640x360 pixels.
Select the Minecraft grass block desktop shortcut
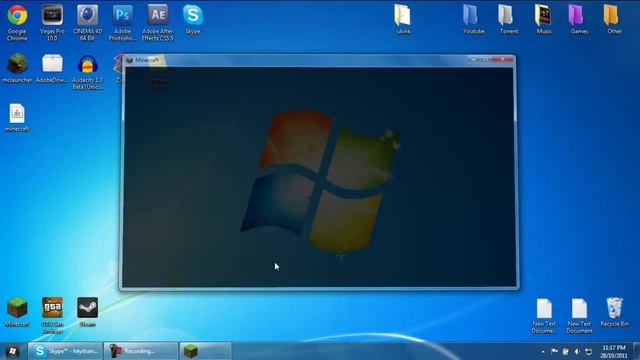point(17,312)
